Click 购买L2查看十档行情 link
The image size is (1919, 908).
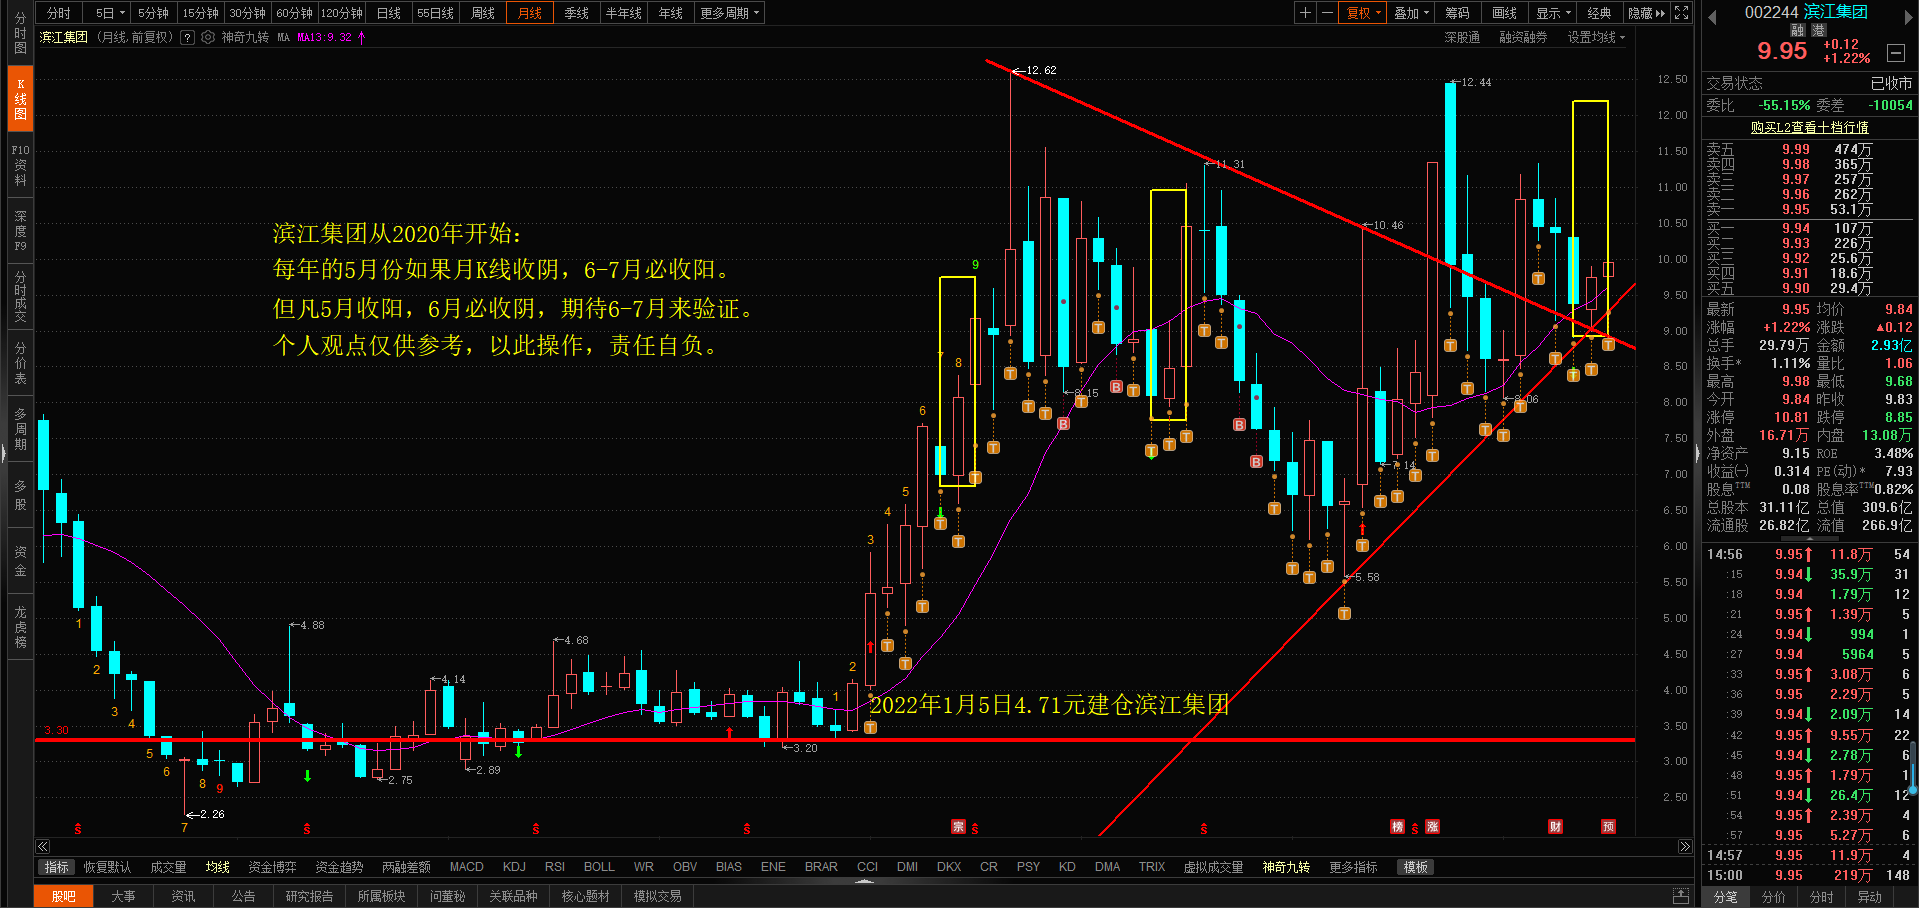point(1809,127)
